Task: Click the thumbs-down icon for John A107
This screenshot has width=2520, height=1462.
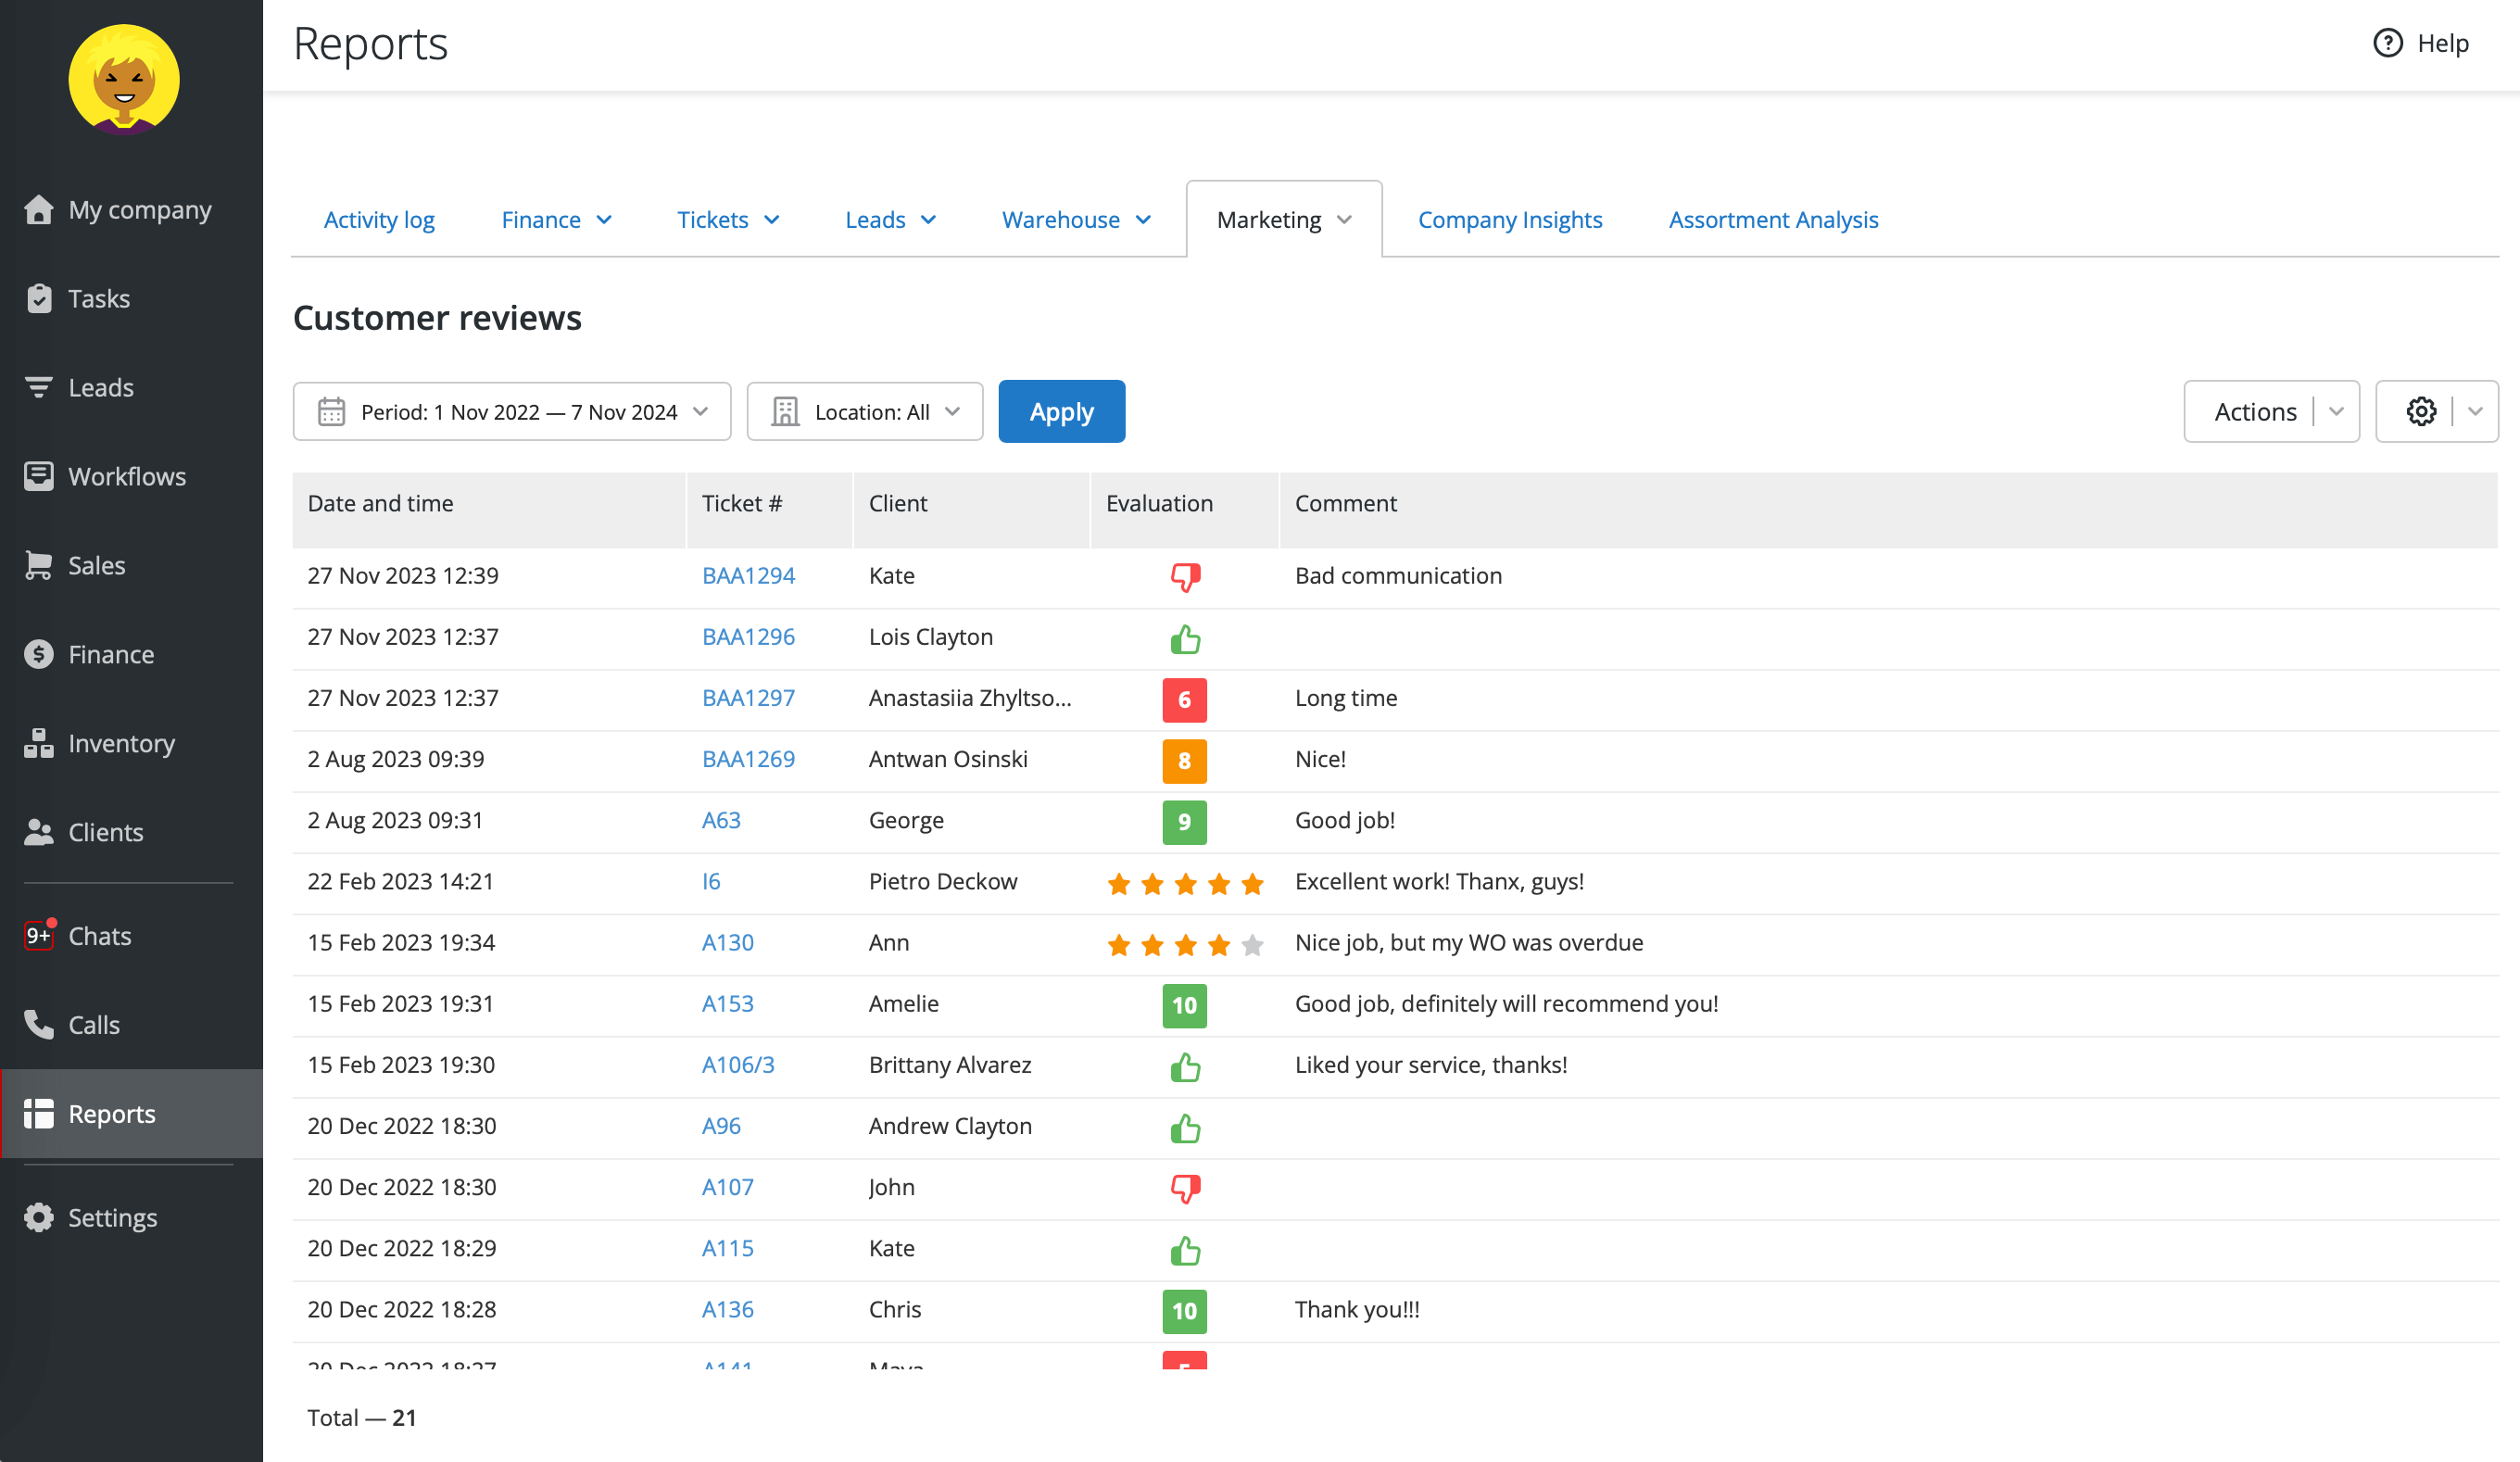Action: pyautogui.click(x=1185, y=1187)
